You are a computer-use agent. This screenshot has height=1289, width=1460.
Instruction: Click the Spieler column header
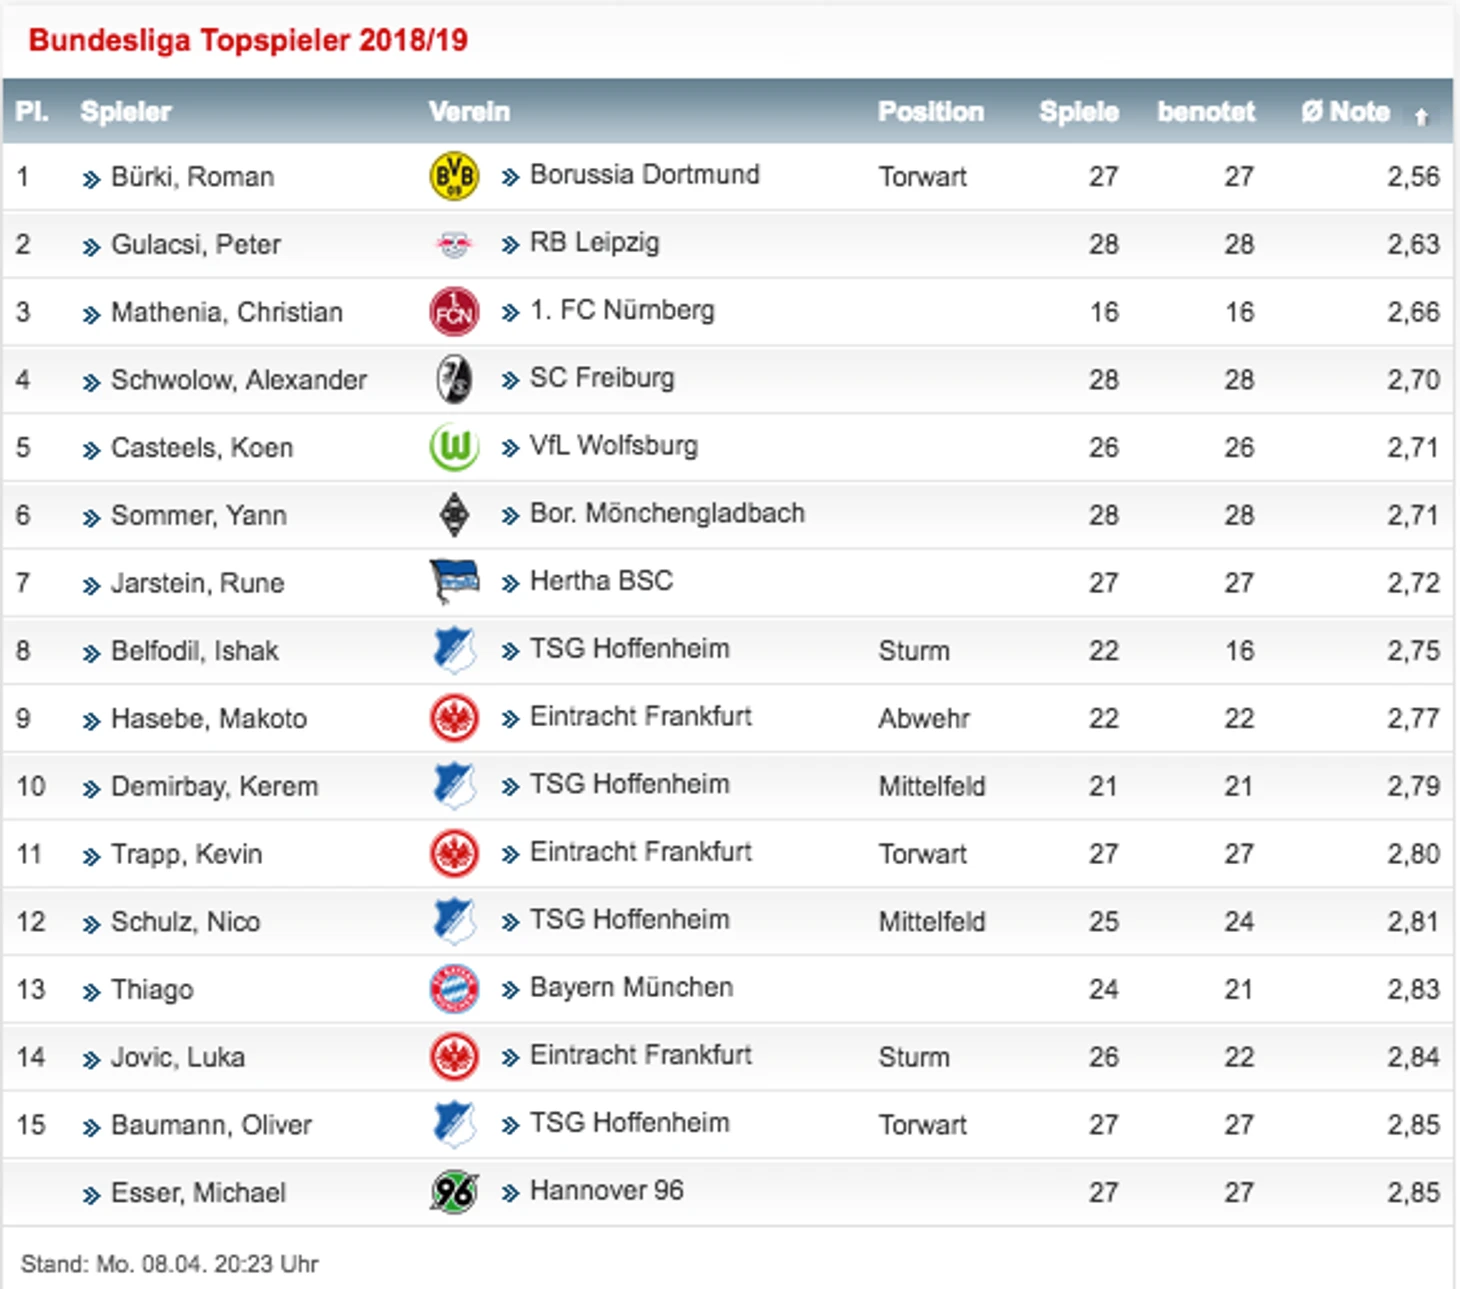coord(125,112)
